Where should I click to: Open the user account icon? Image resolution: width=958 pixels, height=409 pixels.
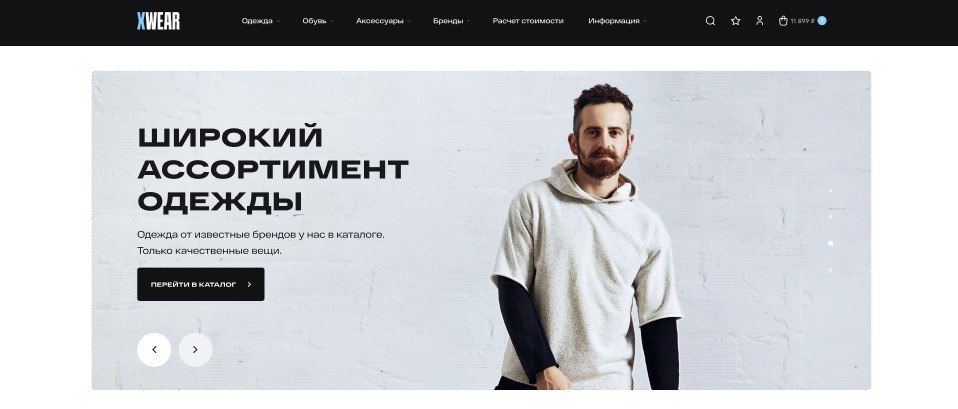(759, 21)
